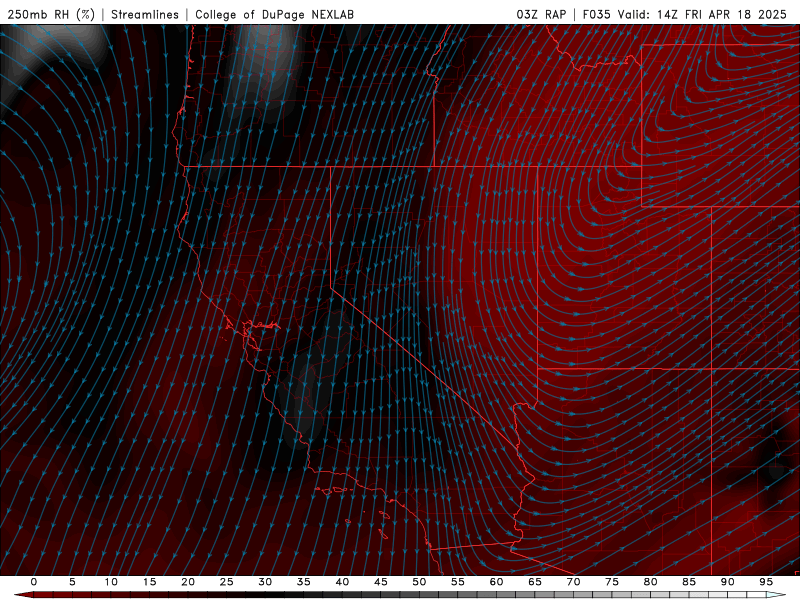This screenshot has height=600, width=800.
Task: Click the colorbar label "65"
Action: pos(535,582)
